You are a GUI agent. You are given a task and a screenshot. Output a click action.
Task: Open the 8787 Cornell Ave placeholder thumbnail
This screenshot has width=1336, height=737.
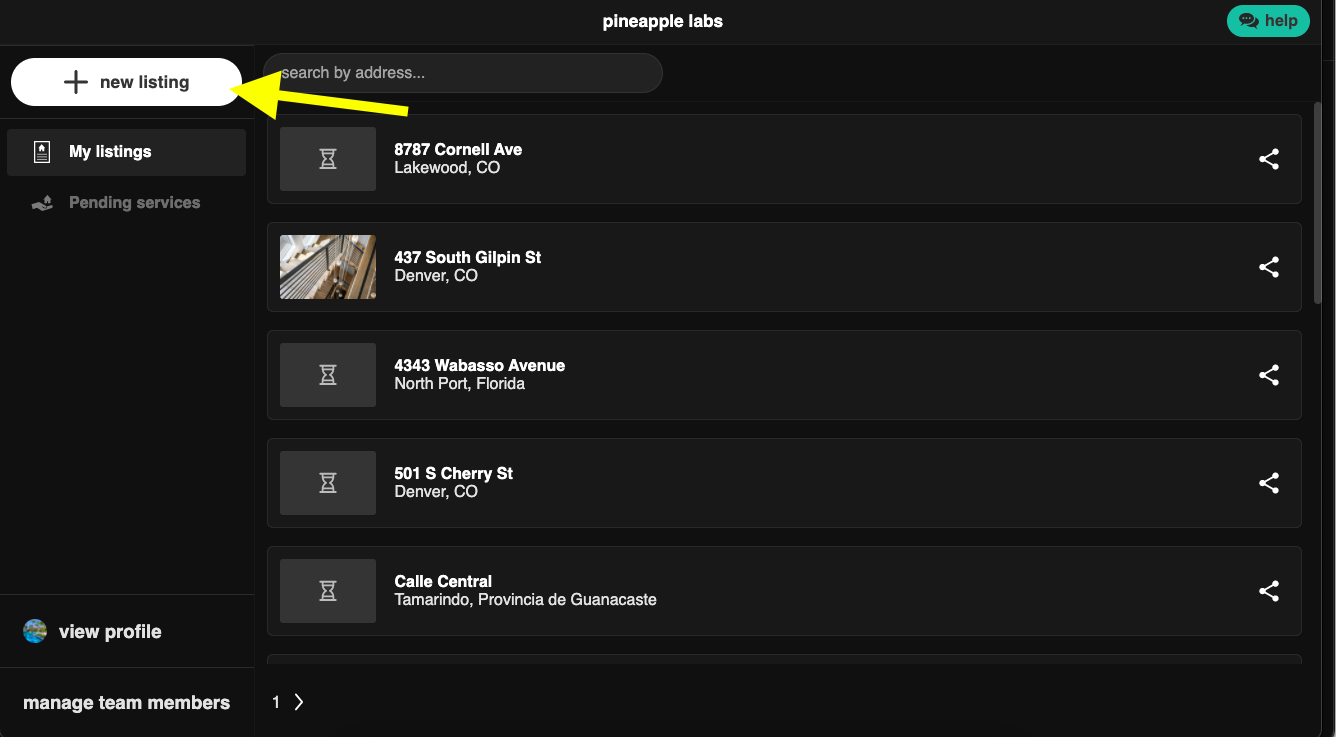pos(328,159)
